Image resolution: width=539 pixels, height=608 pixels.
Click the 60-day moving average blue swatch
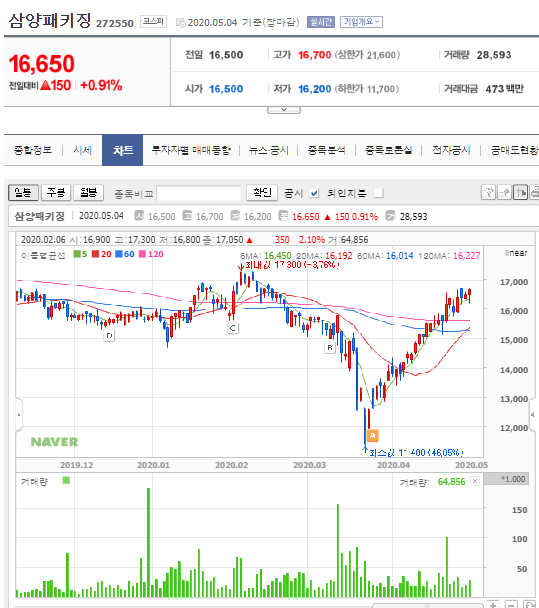(119, 254)
